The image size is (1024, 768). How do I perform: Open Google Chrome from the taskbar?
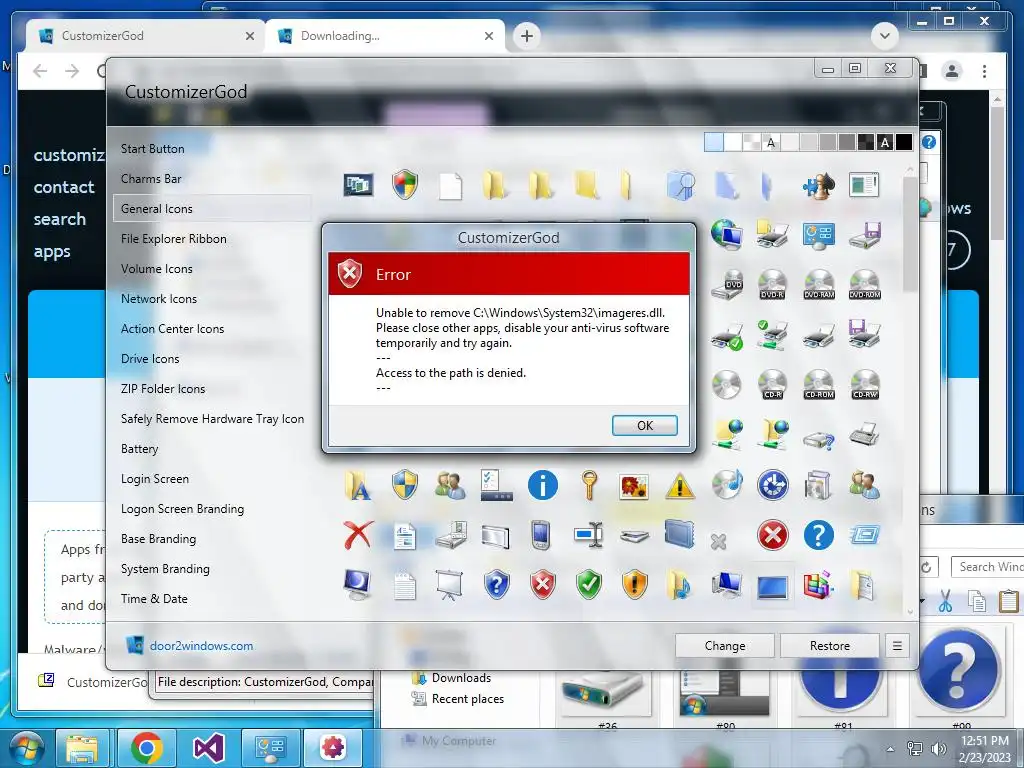pos(146,748)
